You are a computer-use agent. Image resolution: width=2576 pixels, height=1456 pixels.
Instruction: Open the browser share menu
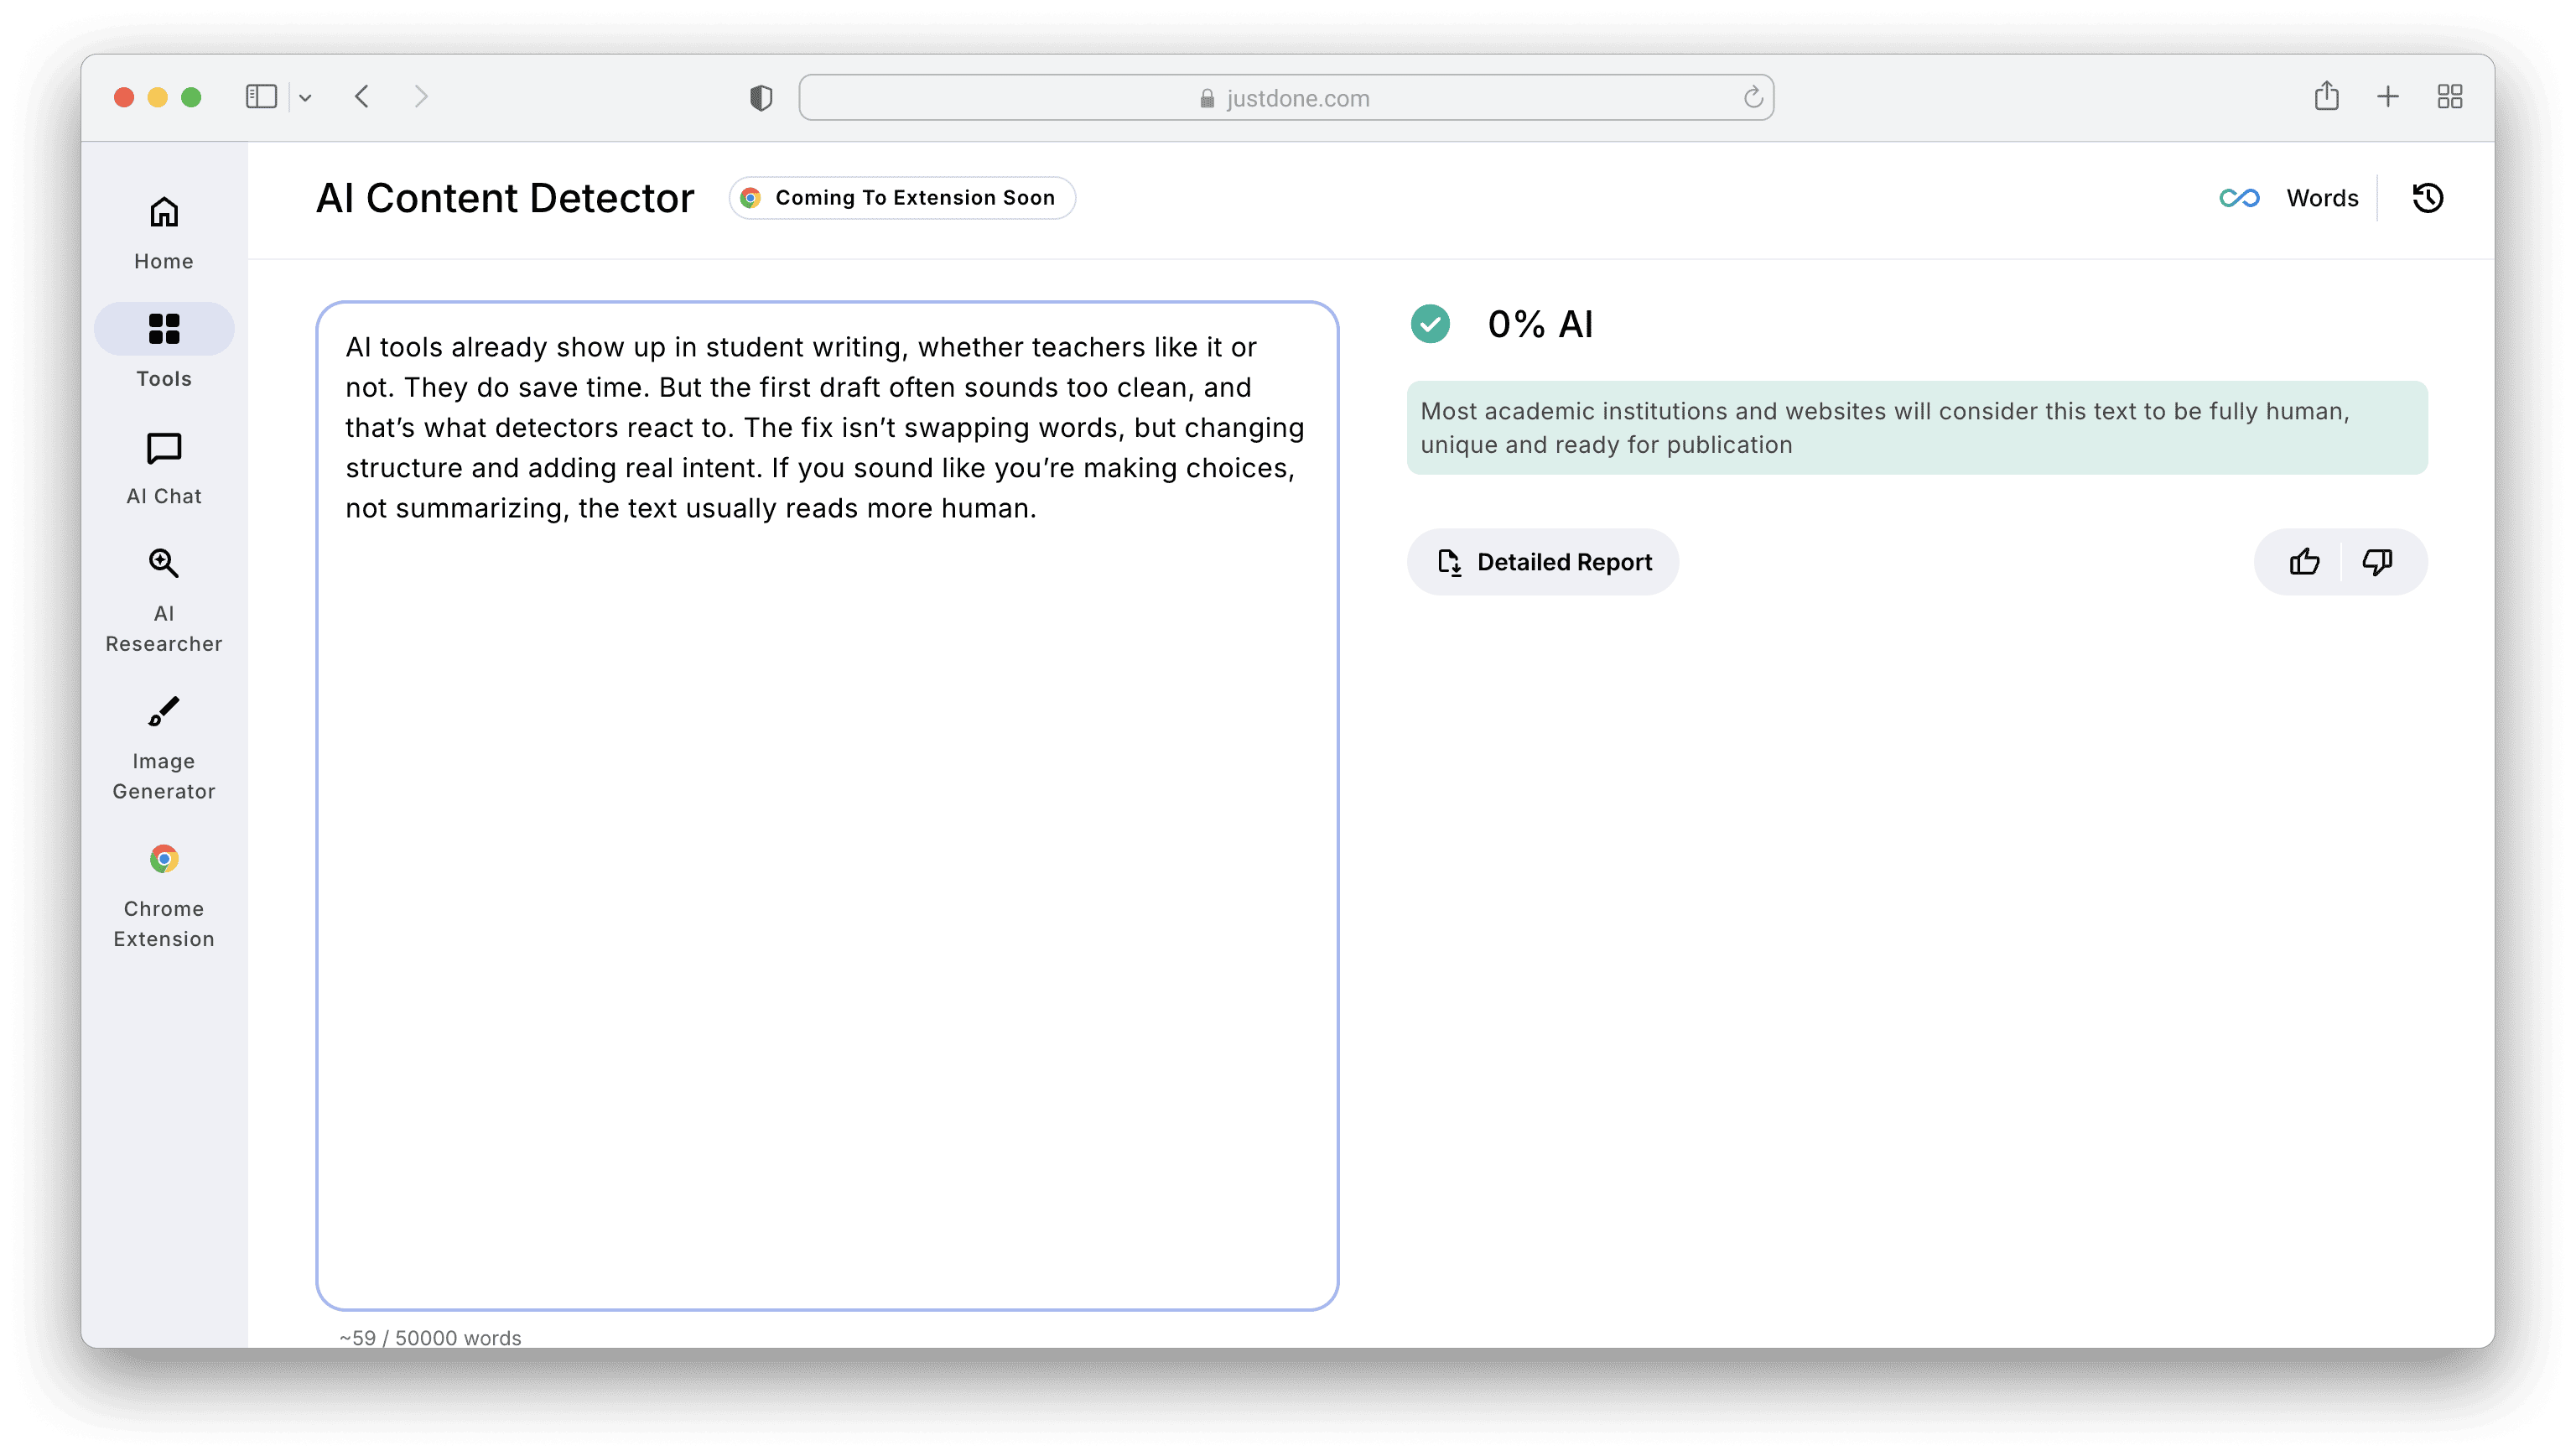click(2326, 97)
